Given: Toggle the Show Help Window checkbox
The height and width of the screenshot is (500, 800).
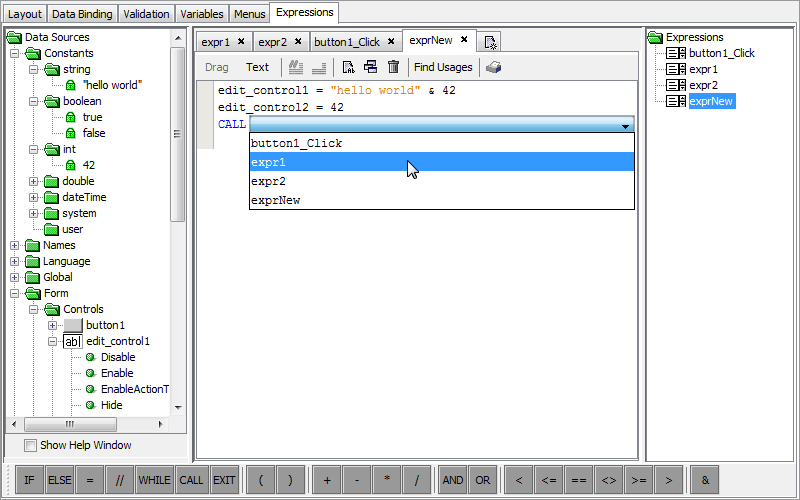Looking at the screenshot, I should [x=30, y=445].
